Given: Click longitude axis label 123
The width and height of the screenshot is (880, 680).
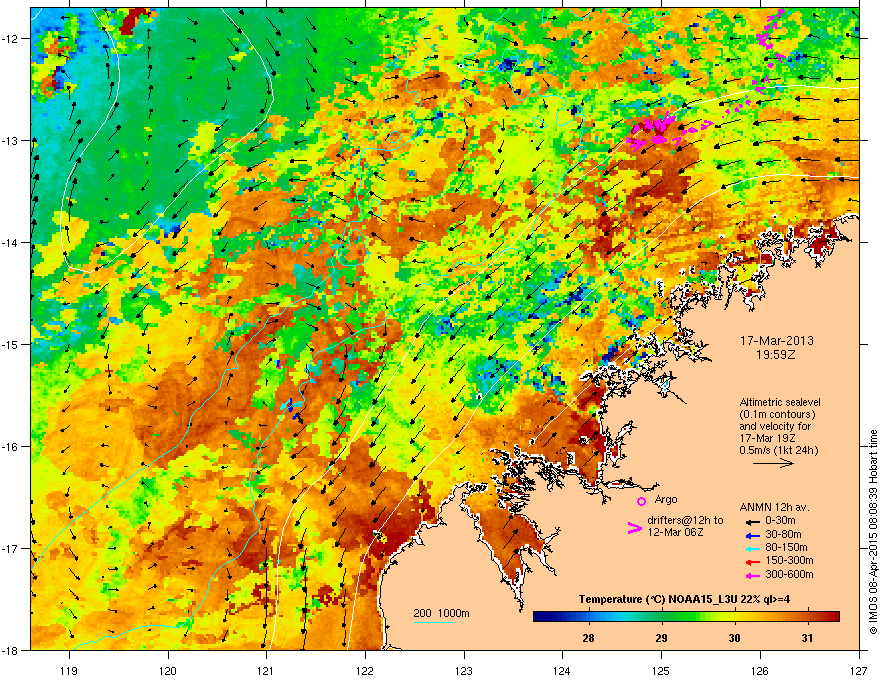Looking at the screenshot, I should (464, 672).
